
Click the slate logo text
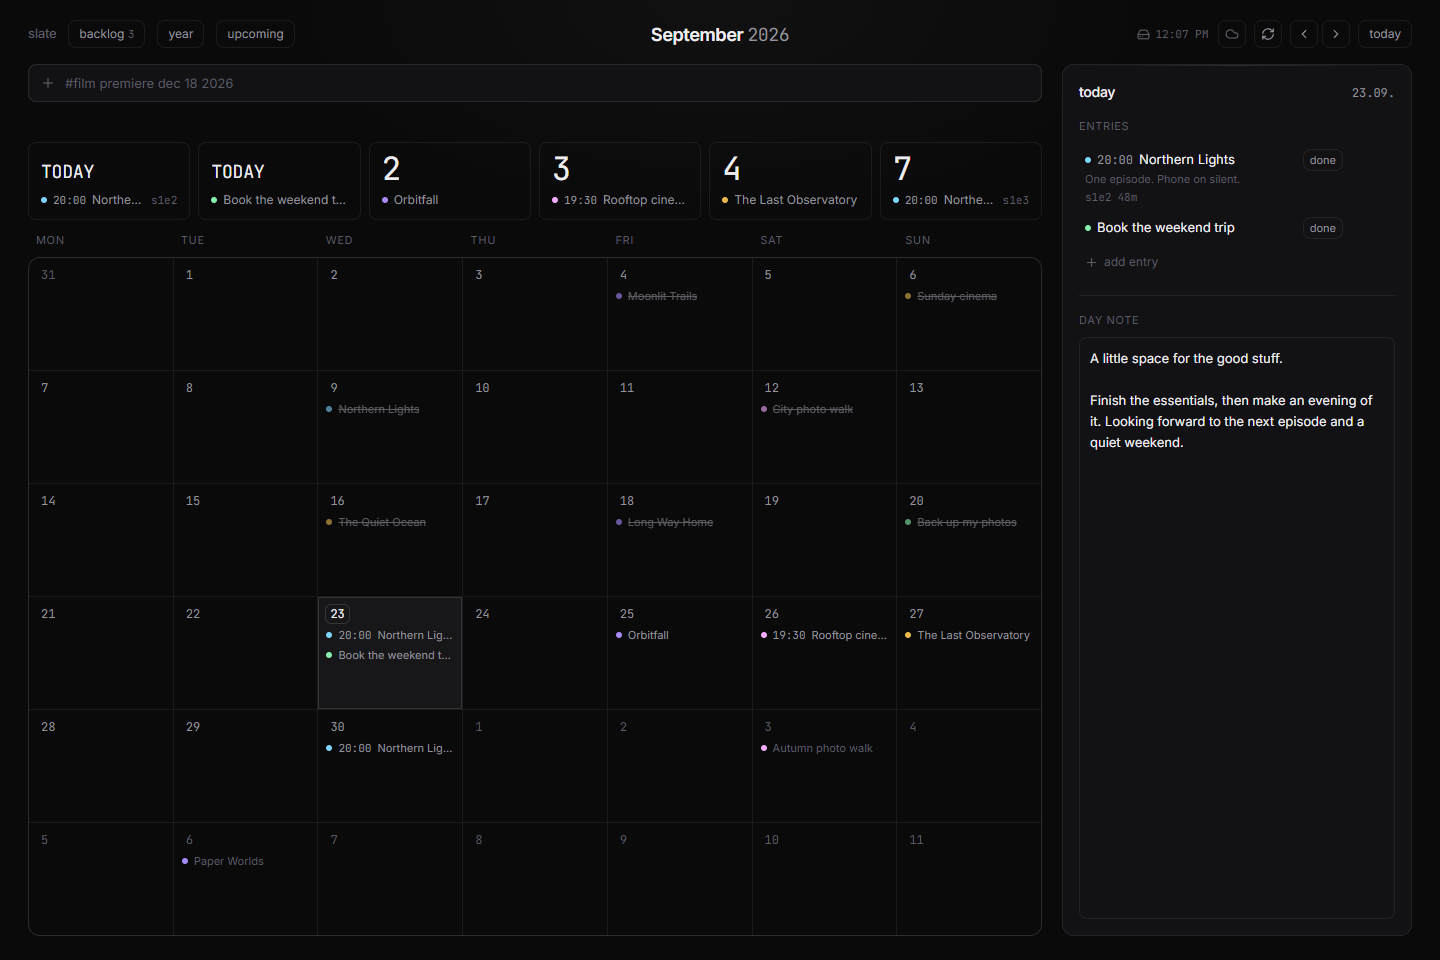pos(42,34)
